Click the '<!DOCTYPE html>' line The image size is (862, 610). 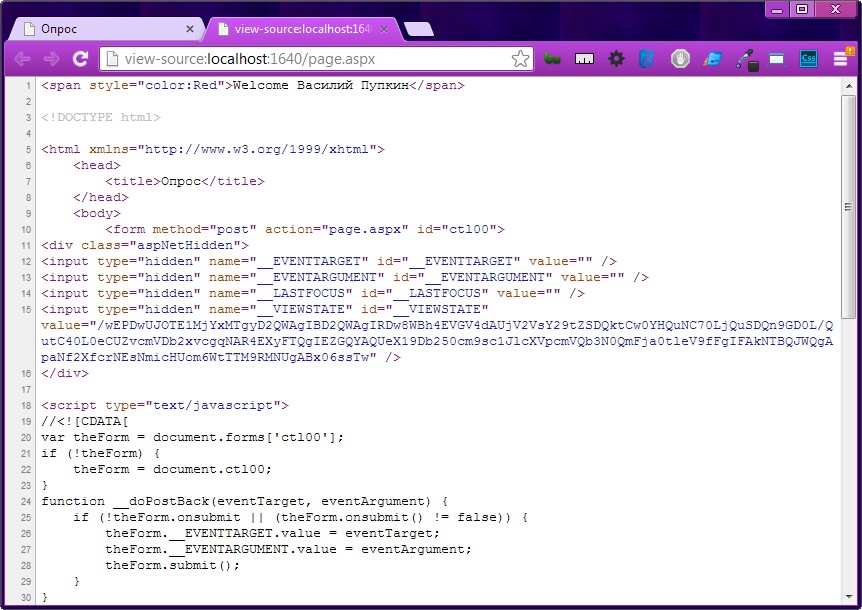coord(101,118)
